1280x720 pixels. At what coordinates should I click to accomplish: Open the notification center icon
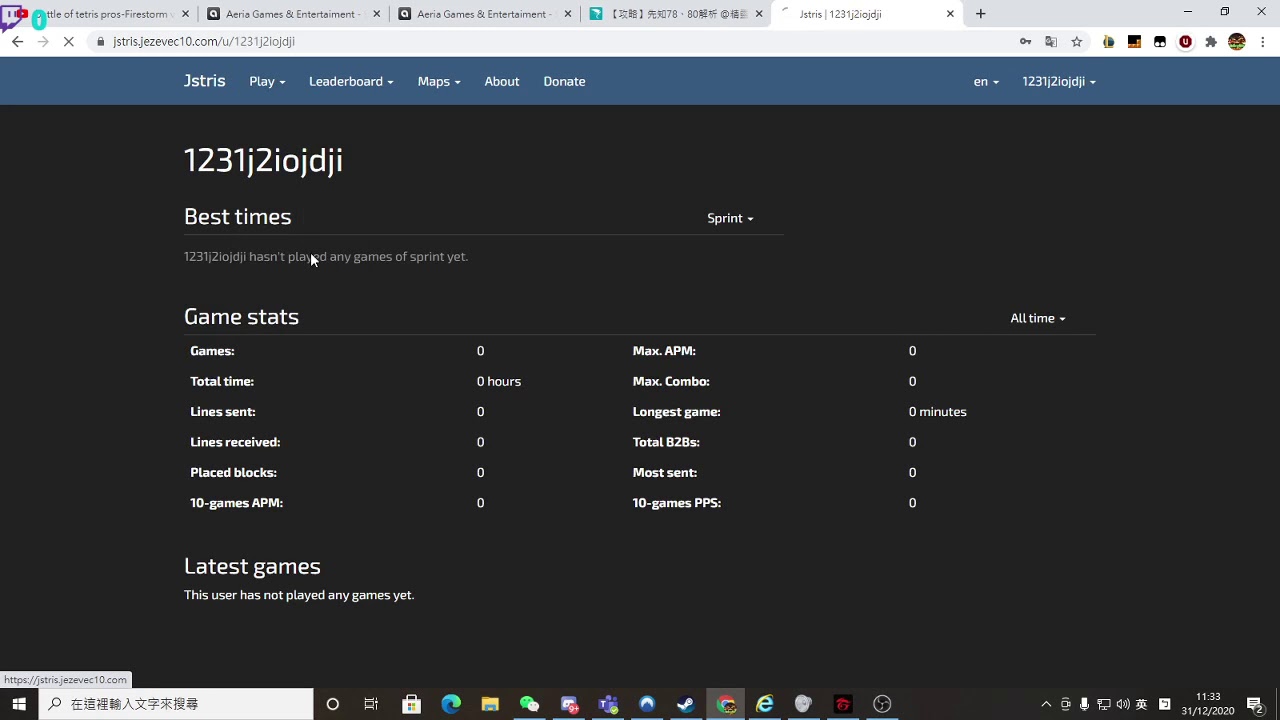point(1255,704)
